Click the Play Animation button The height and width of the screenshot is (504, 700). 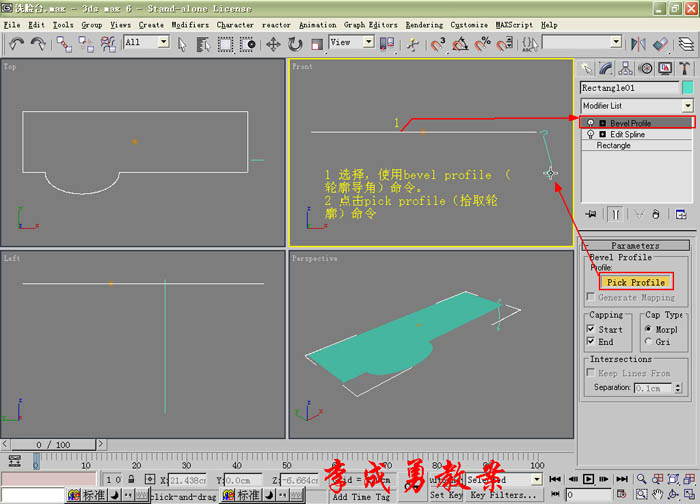(x=588, y=479)
